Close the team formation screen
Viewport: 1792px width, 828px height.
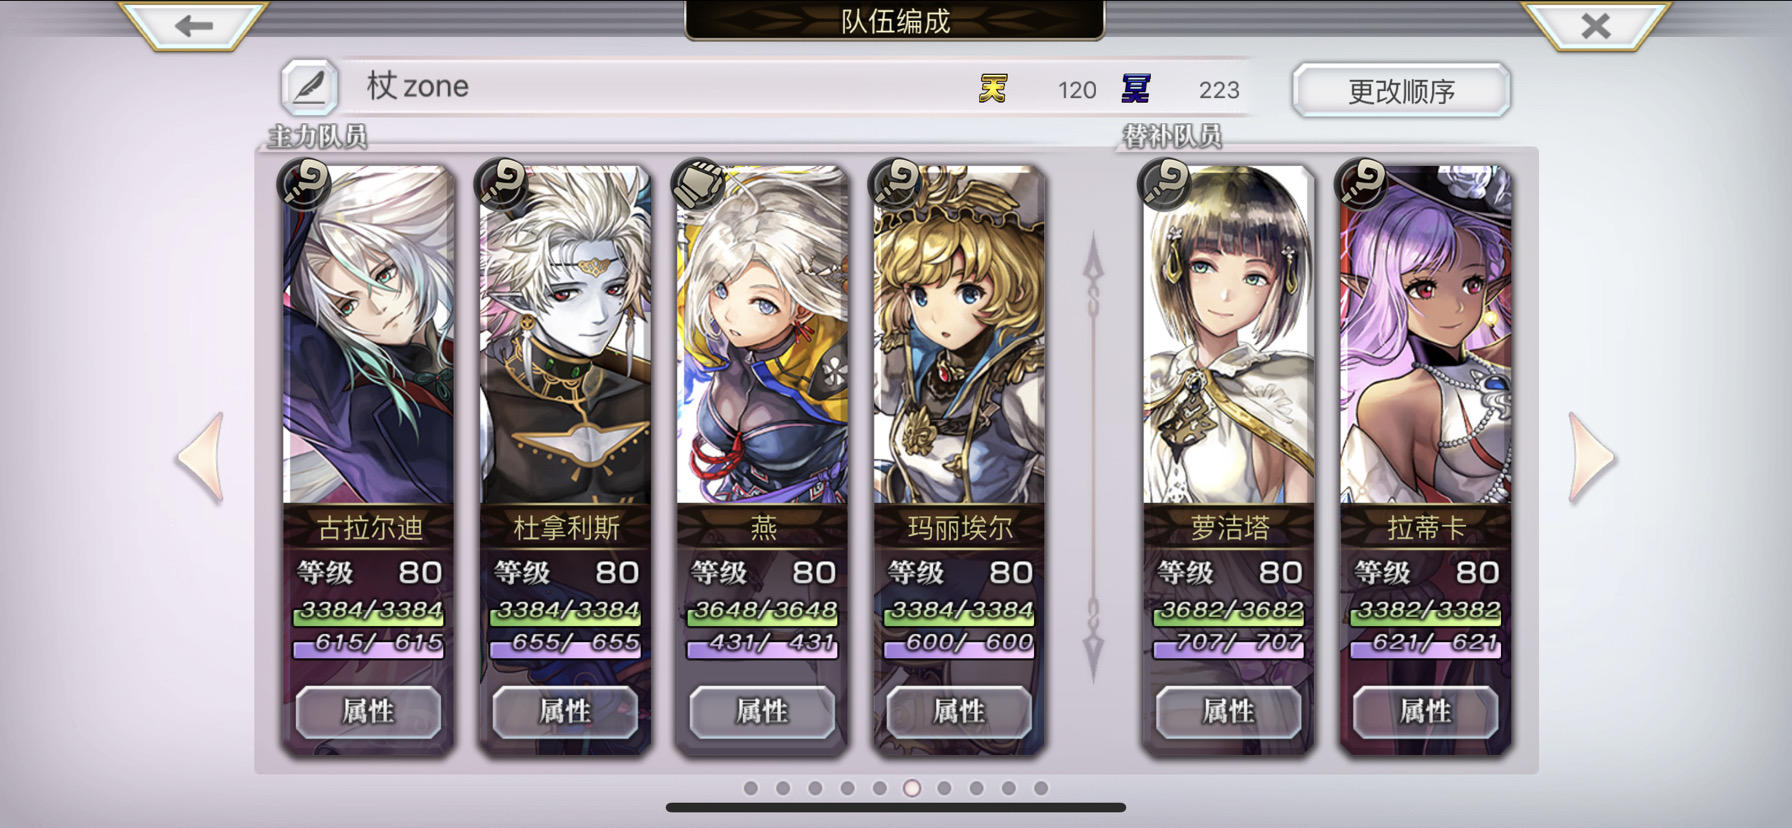tap(1596, 24)
